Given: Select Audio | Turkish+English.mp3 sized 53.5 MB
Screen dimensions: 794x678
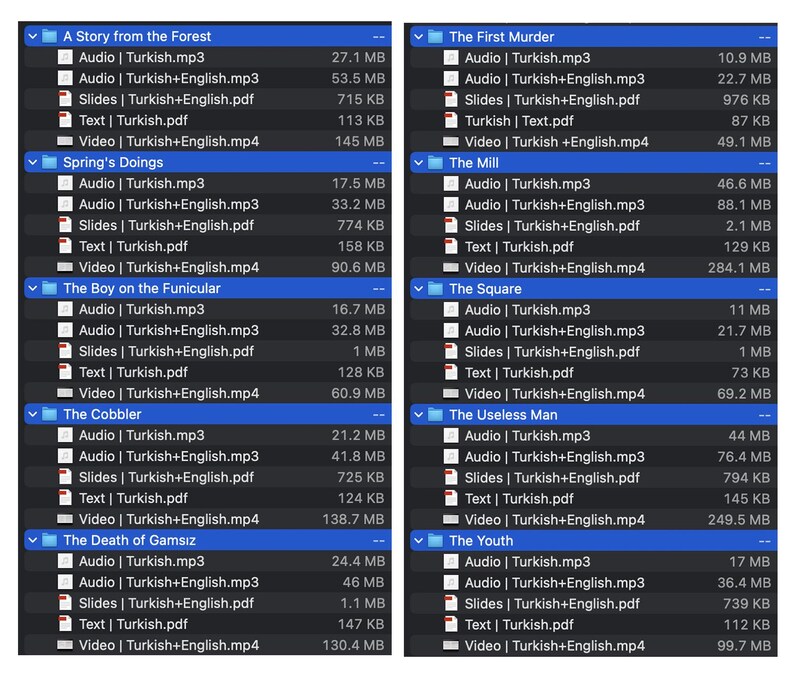Looking at the screenshot, I should [169, 78].
